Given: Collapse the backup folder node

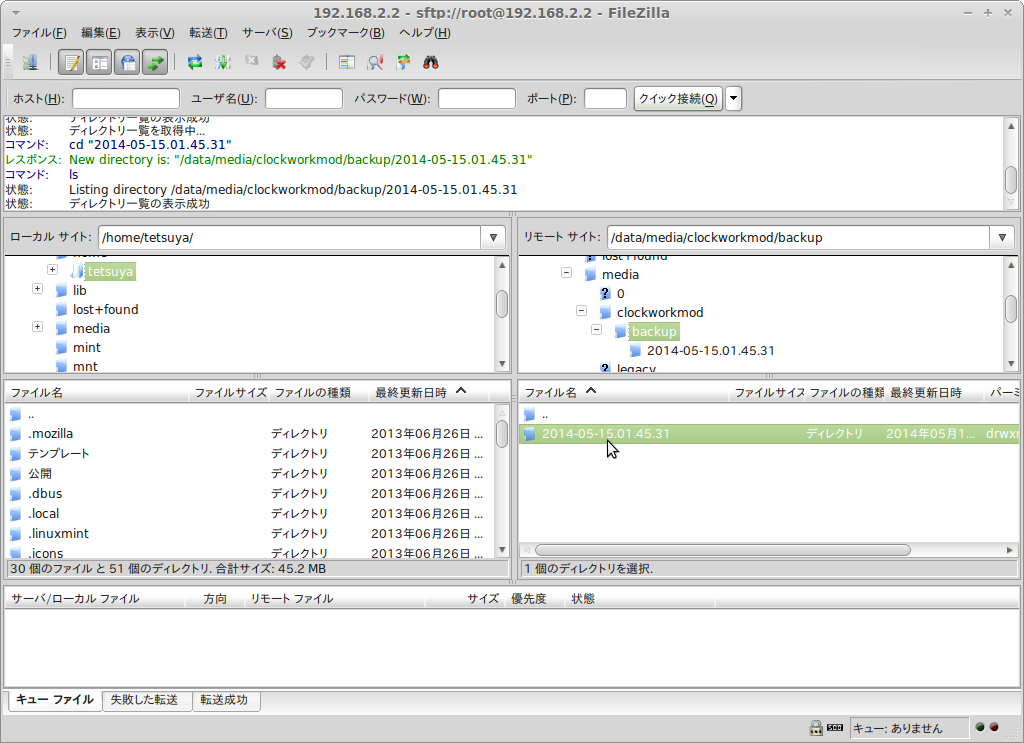Looking at the screenshot, I should [x=596, y=330].
